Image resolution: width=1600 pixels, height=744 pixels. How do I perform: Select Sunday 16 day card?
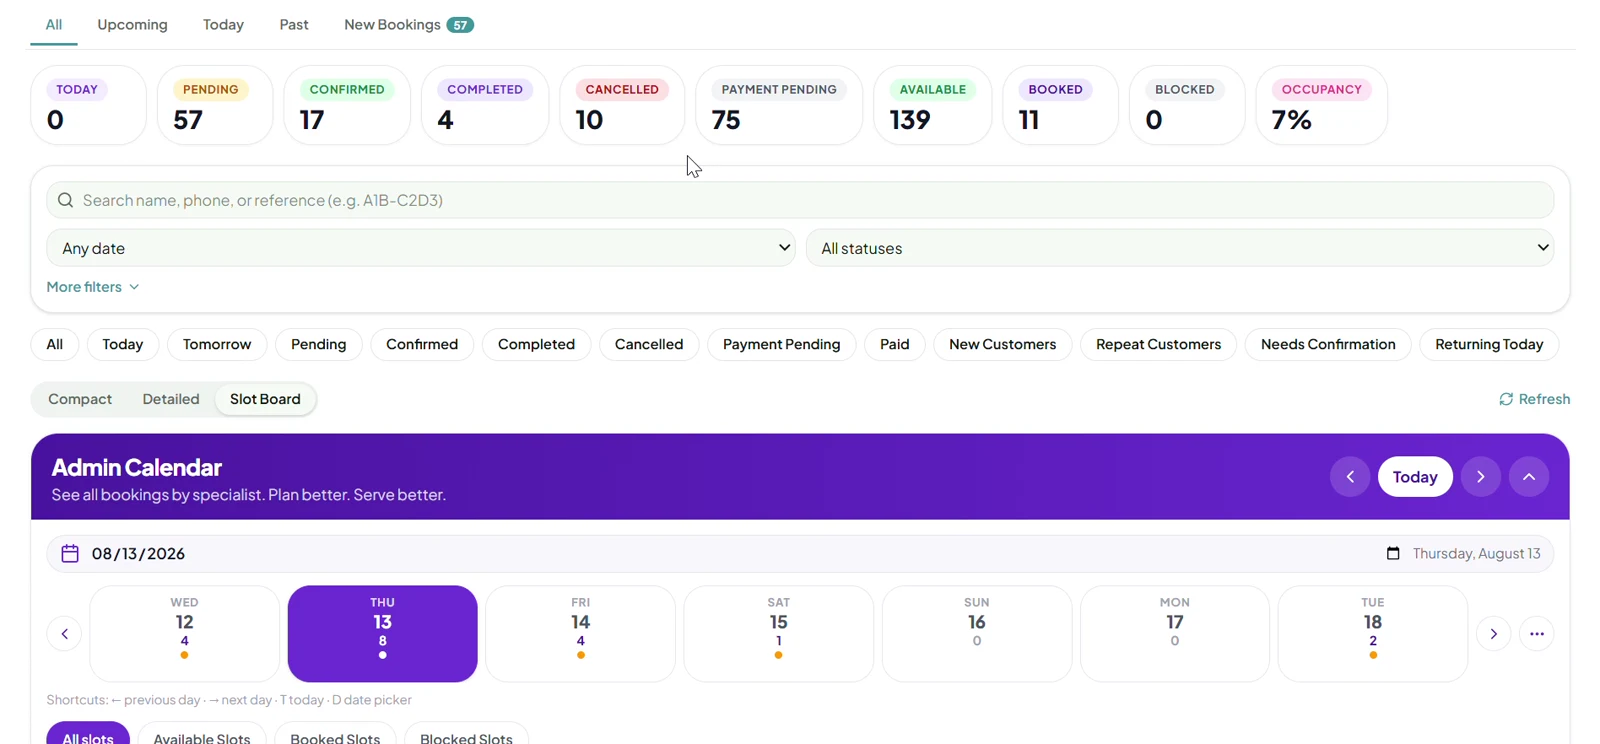[977, 634]
